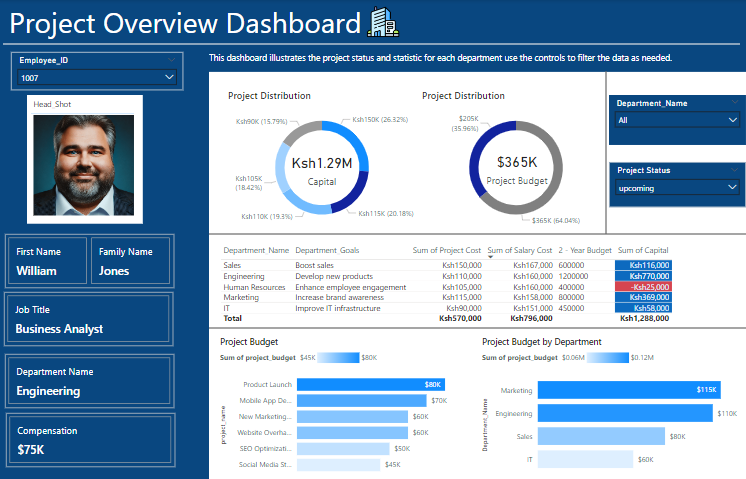746x479 pixels.
Task: Click the Ksh116,000 capital cell
Action: 643,265
